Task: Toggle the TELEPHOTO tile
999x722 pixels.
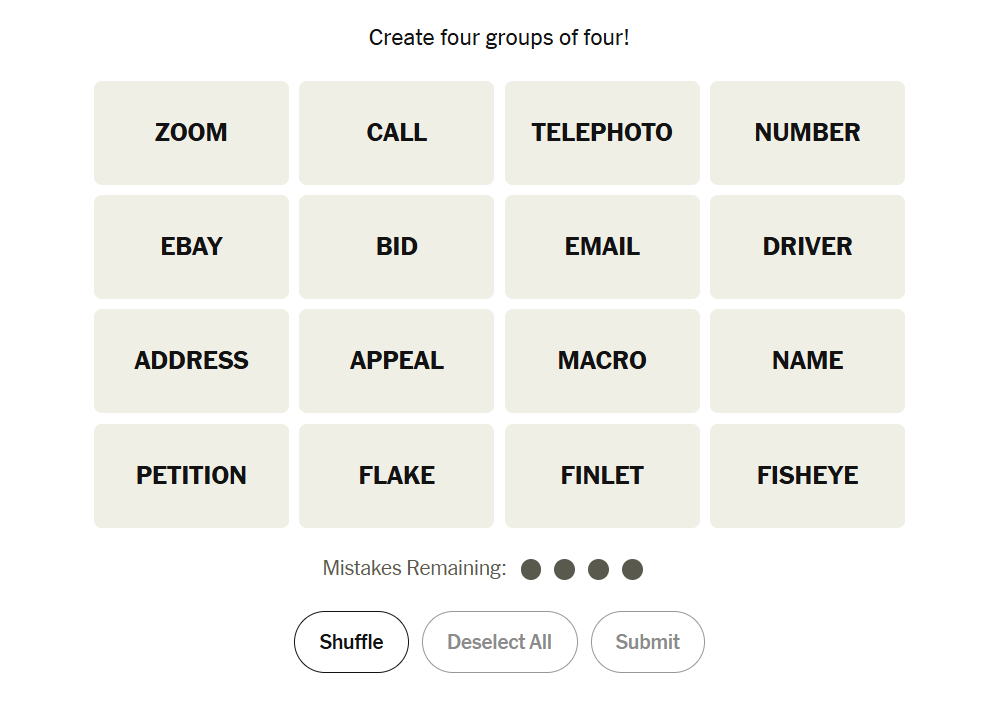Action: click(x=602, y=133)
